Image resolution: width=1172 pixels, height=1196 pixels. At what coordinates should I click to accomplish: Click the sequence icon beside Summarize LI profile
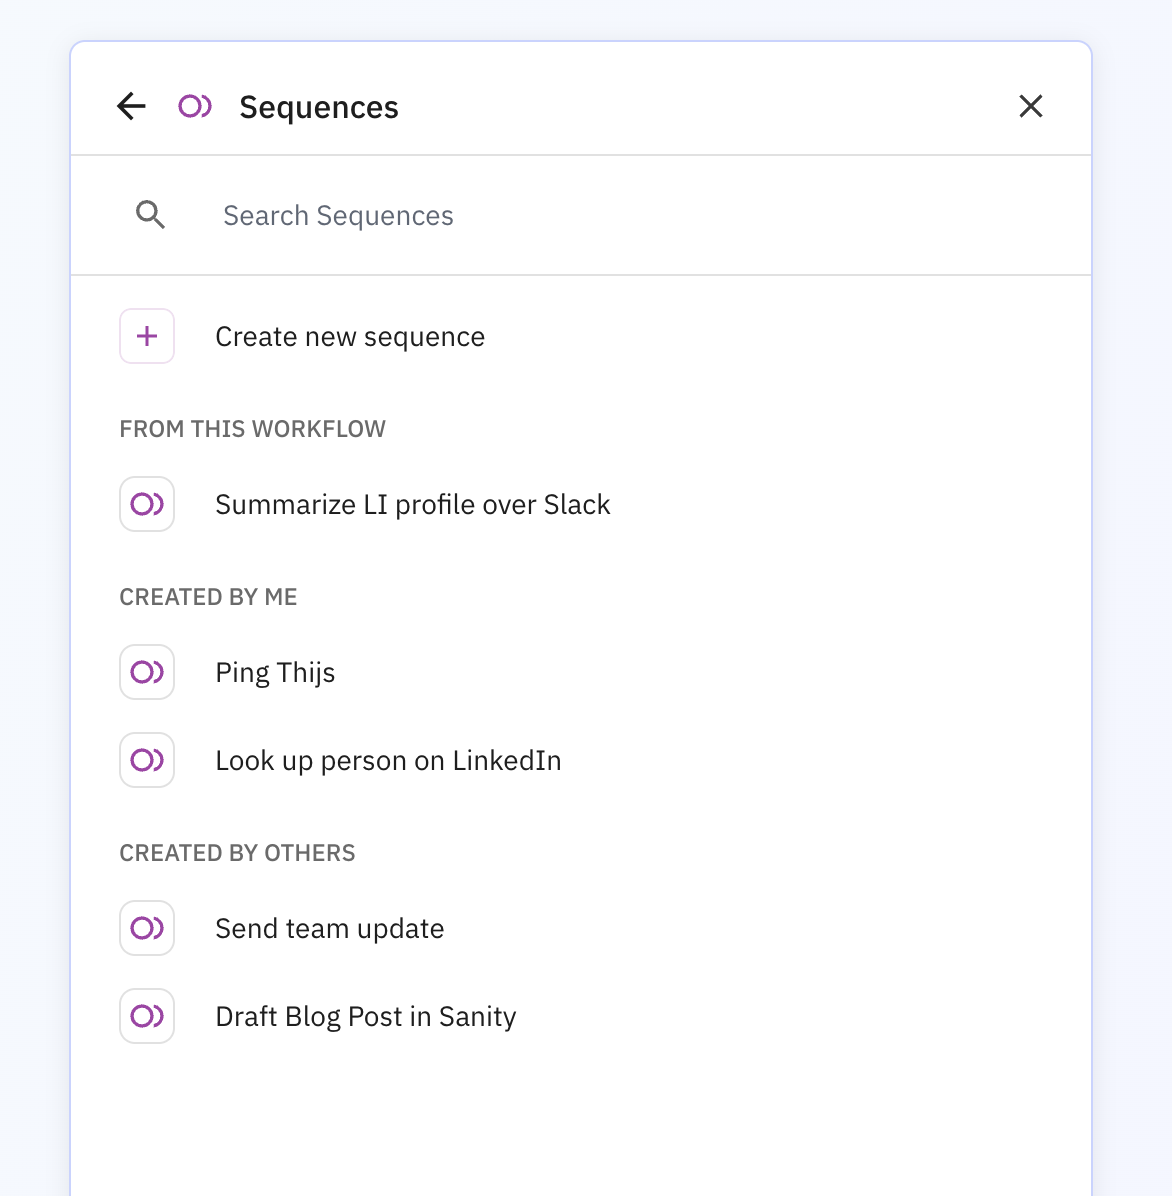[147, 504]
